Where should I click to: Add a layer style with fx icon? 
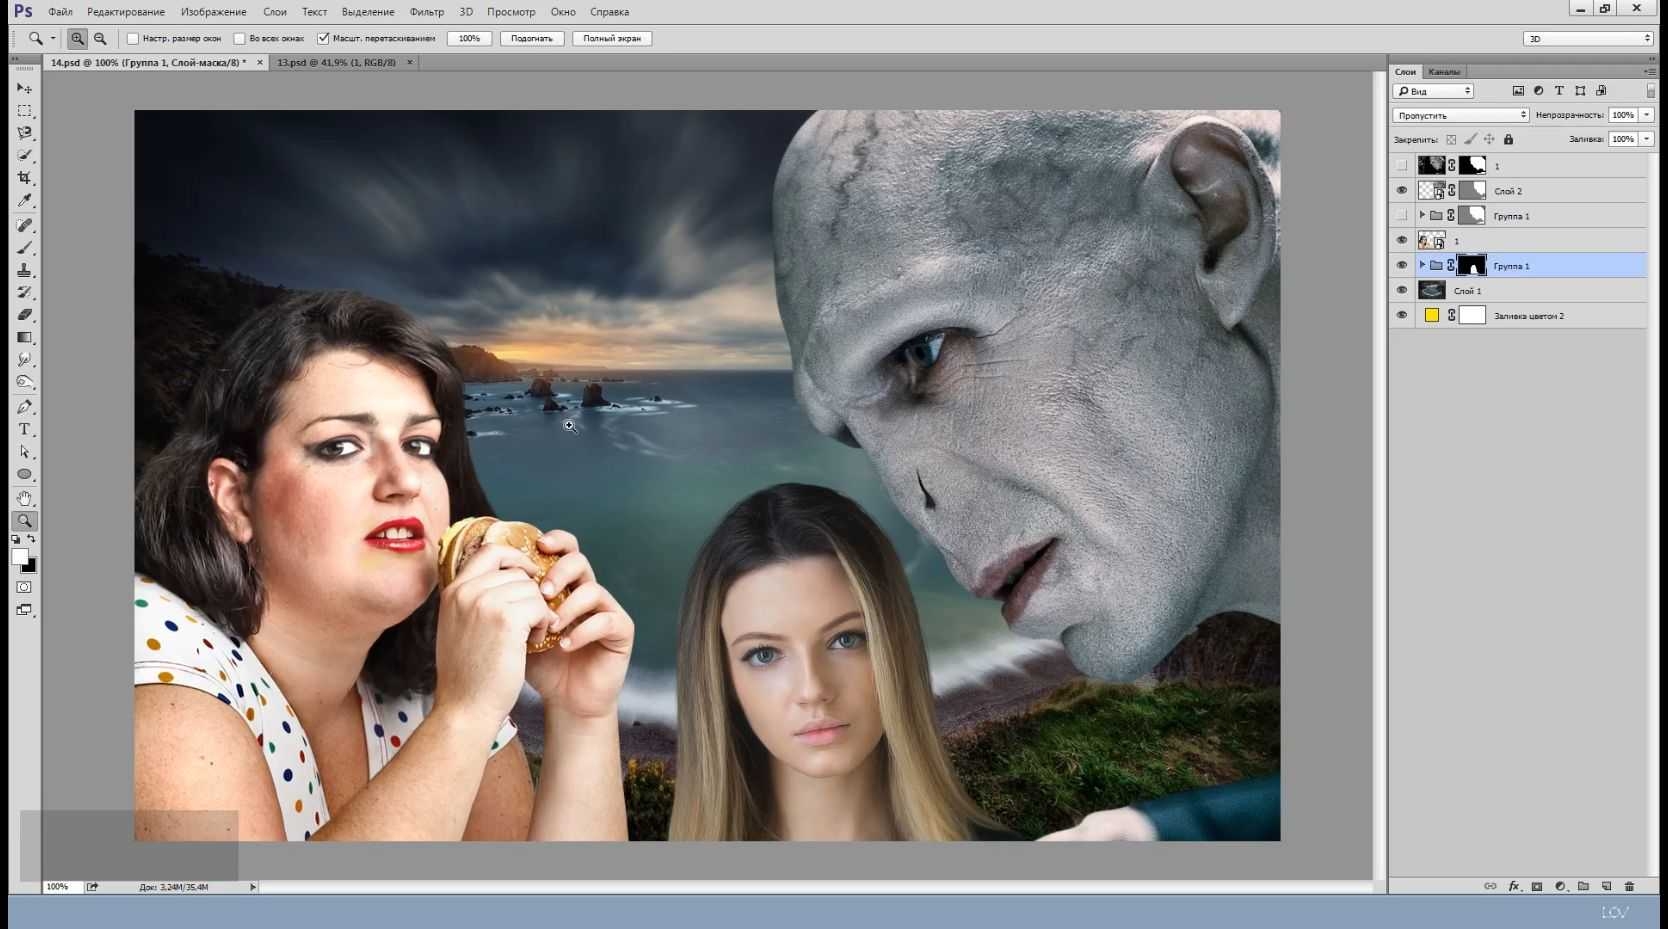pyautogui.click(x=1514, y=886)
